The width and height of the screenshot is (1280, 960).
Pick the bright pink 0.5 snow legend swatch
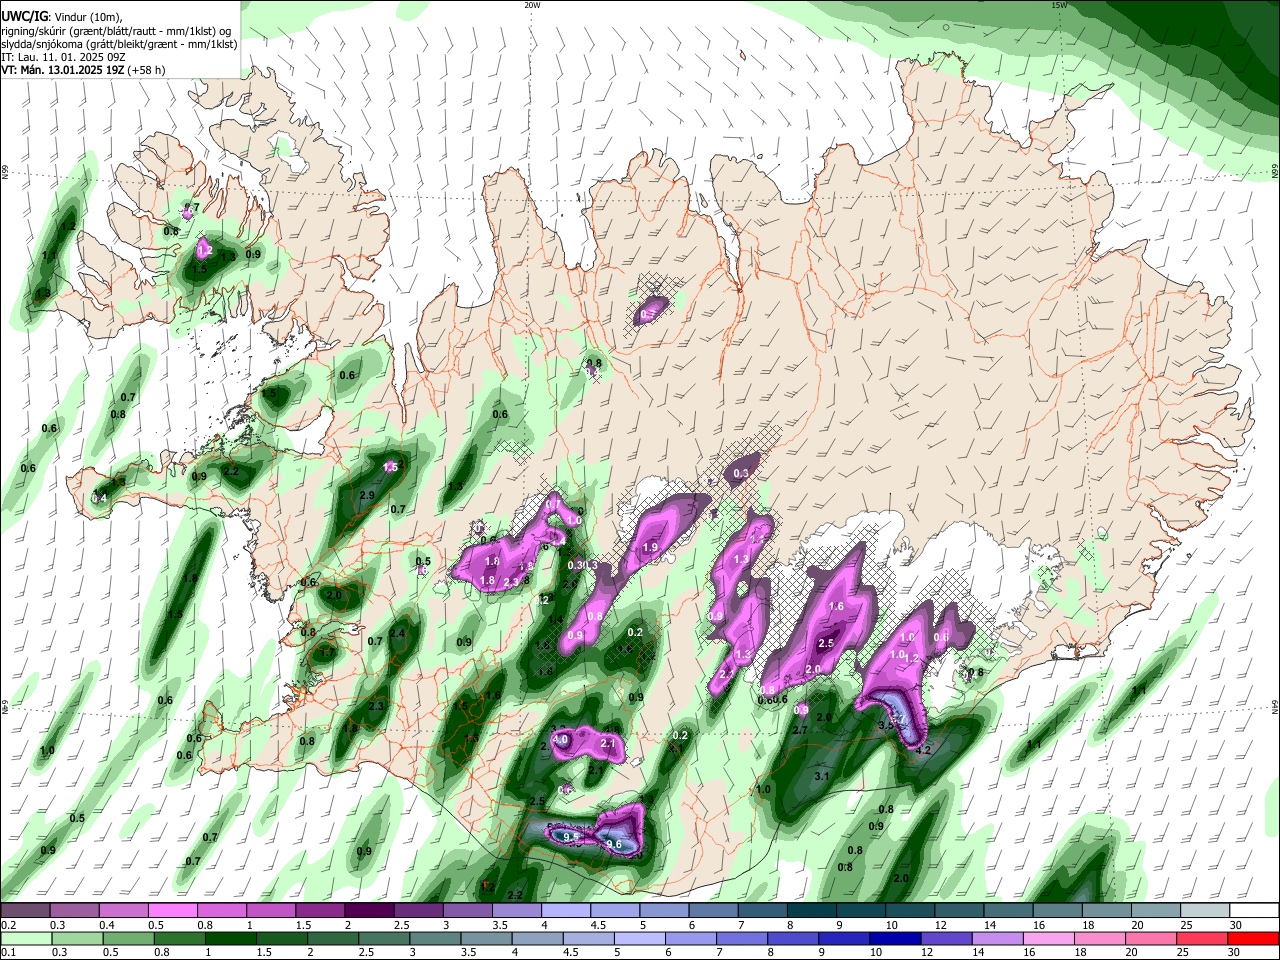[x=171, y=911]
